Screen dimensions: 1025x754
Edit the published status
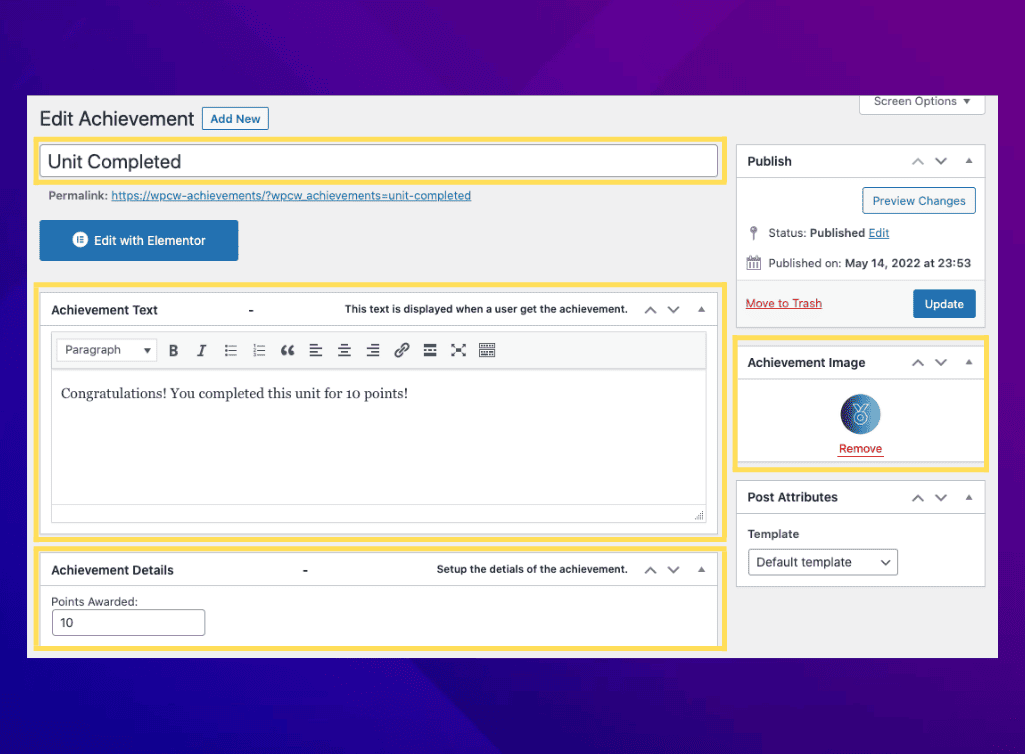879,233
